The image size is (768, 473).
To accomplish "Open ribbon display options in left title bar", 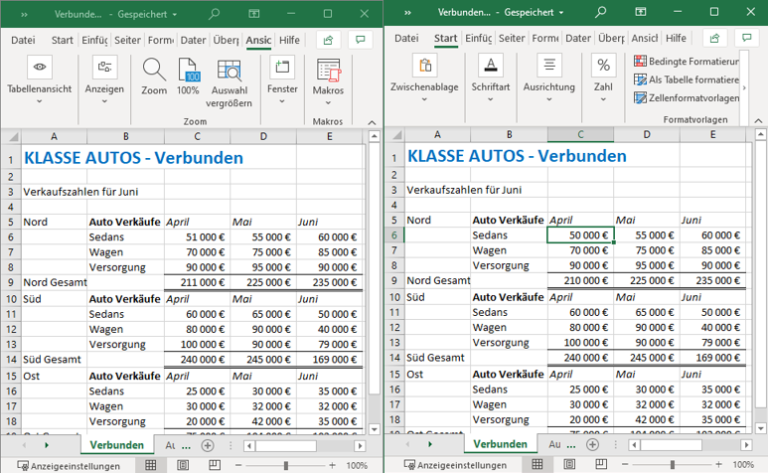I will click(254, 14).
